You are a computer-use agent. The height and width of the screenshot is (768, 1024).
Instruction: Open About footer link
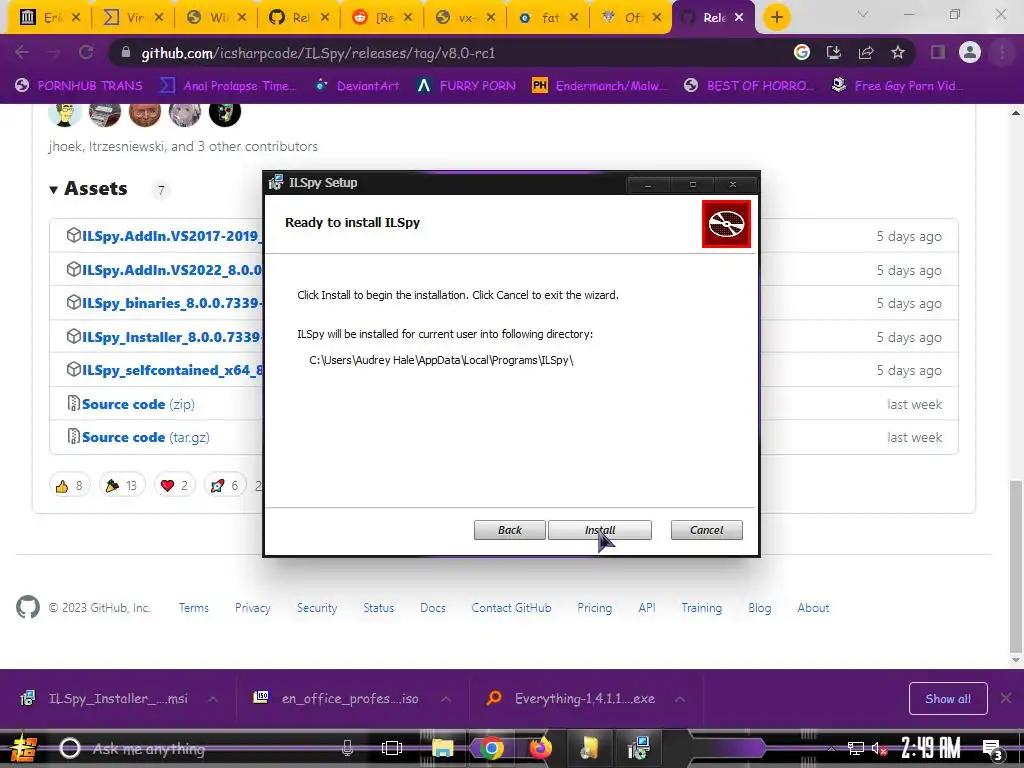(813, 607)
